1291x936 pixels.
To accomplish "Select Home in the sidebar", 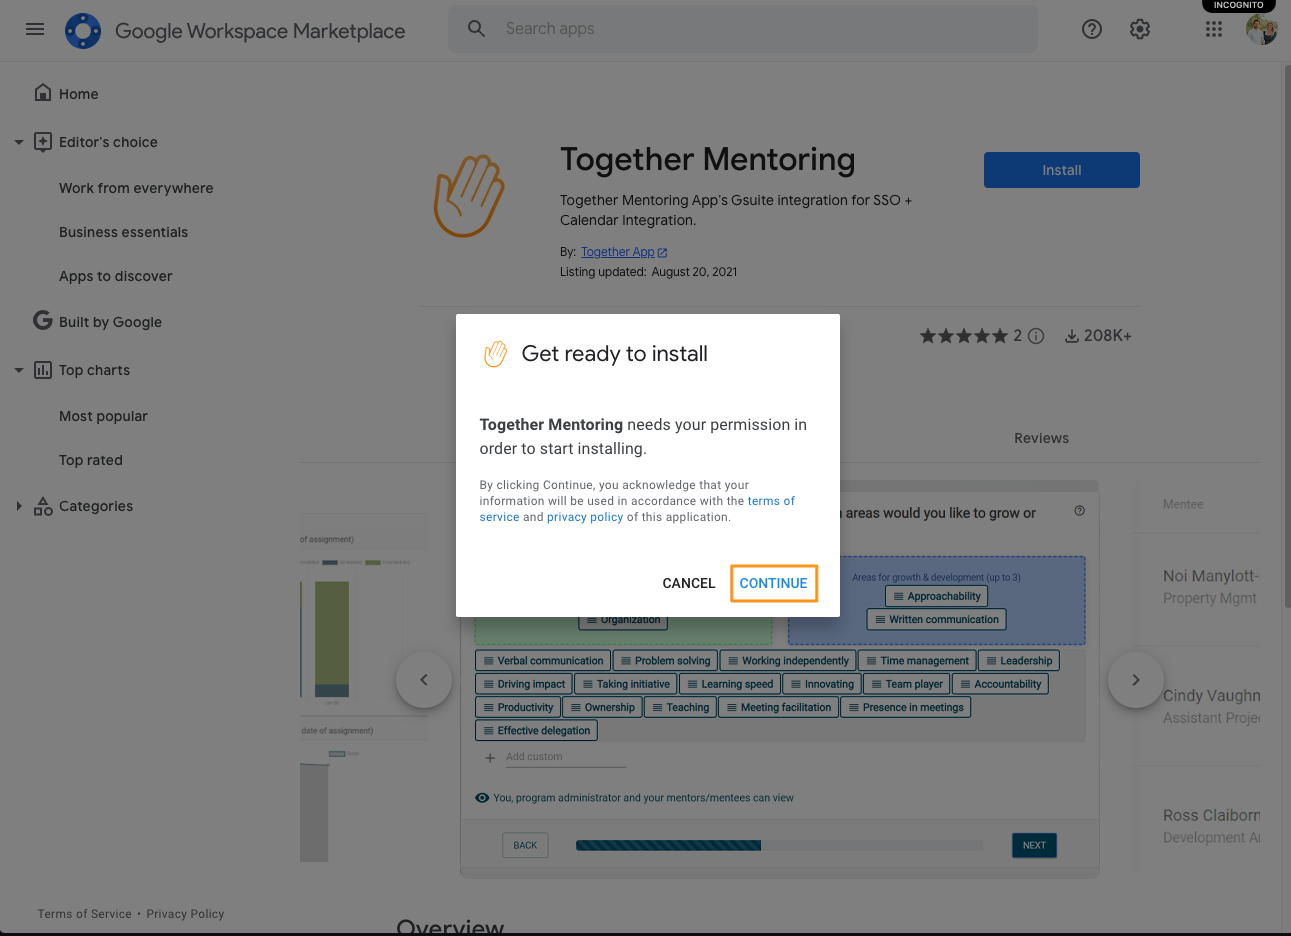I will (78, 94).
